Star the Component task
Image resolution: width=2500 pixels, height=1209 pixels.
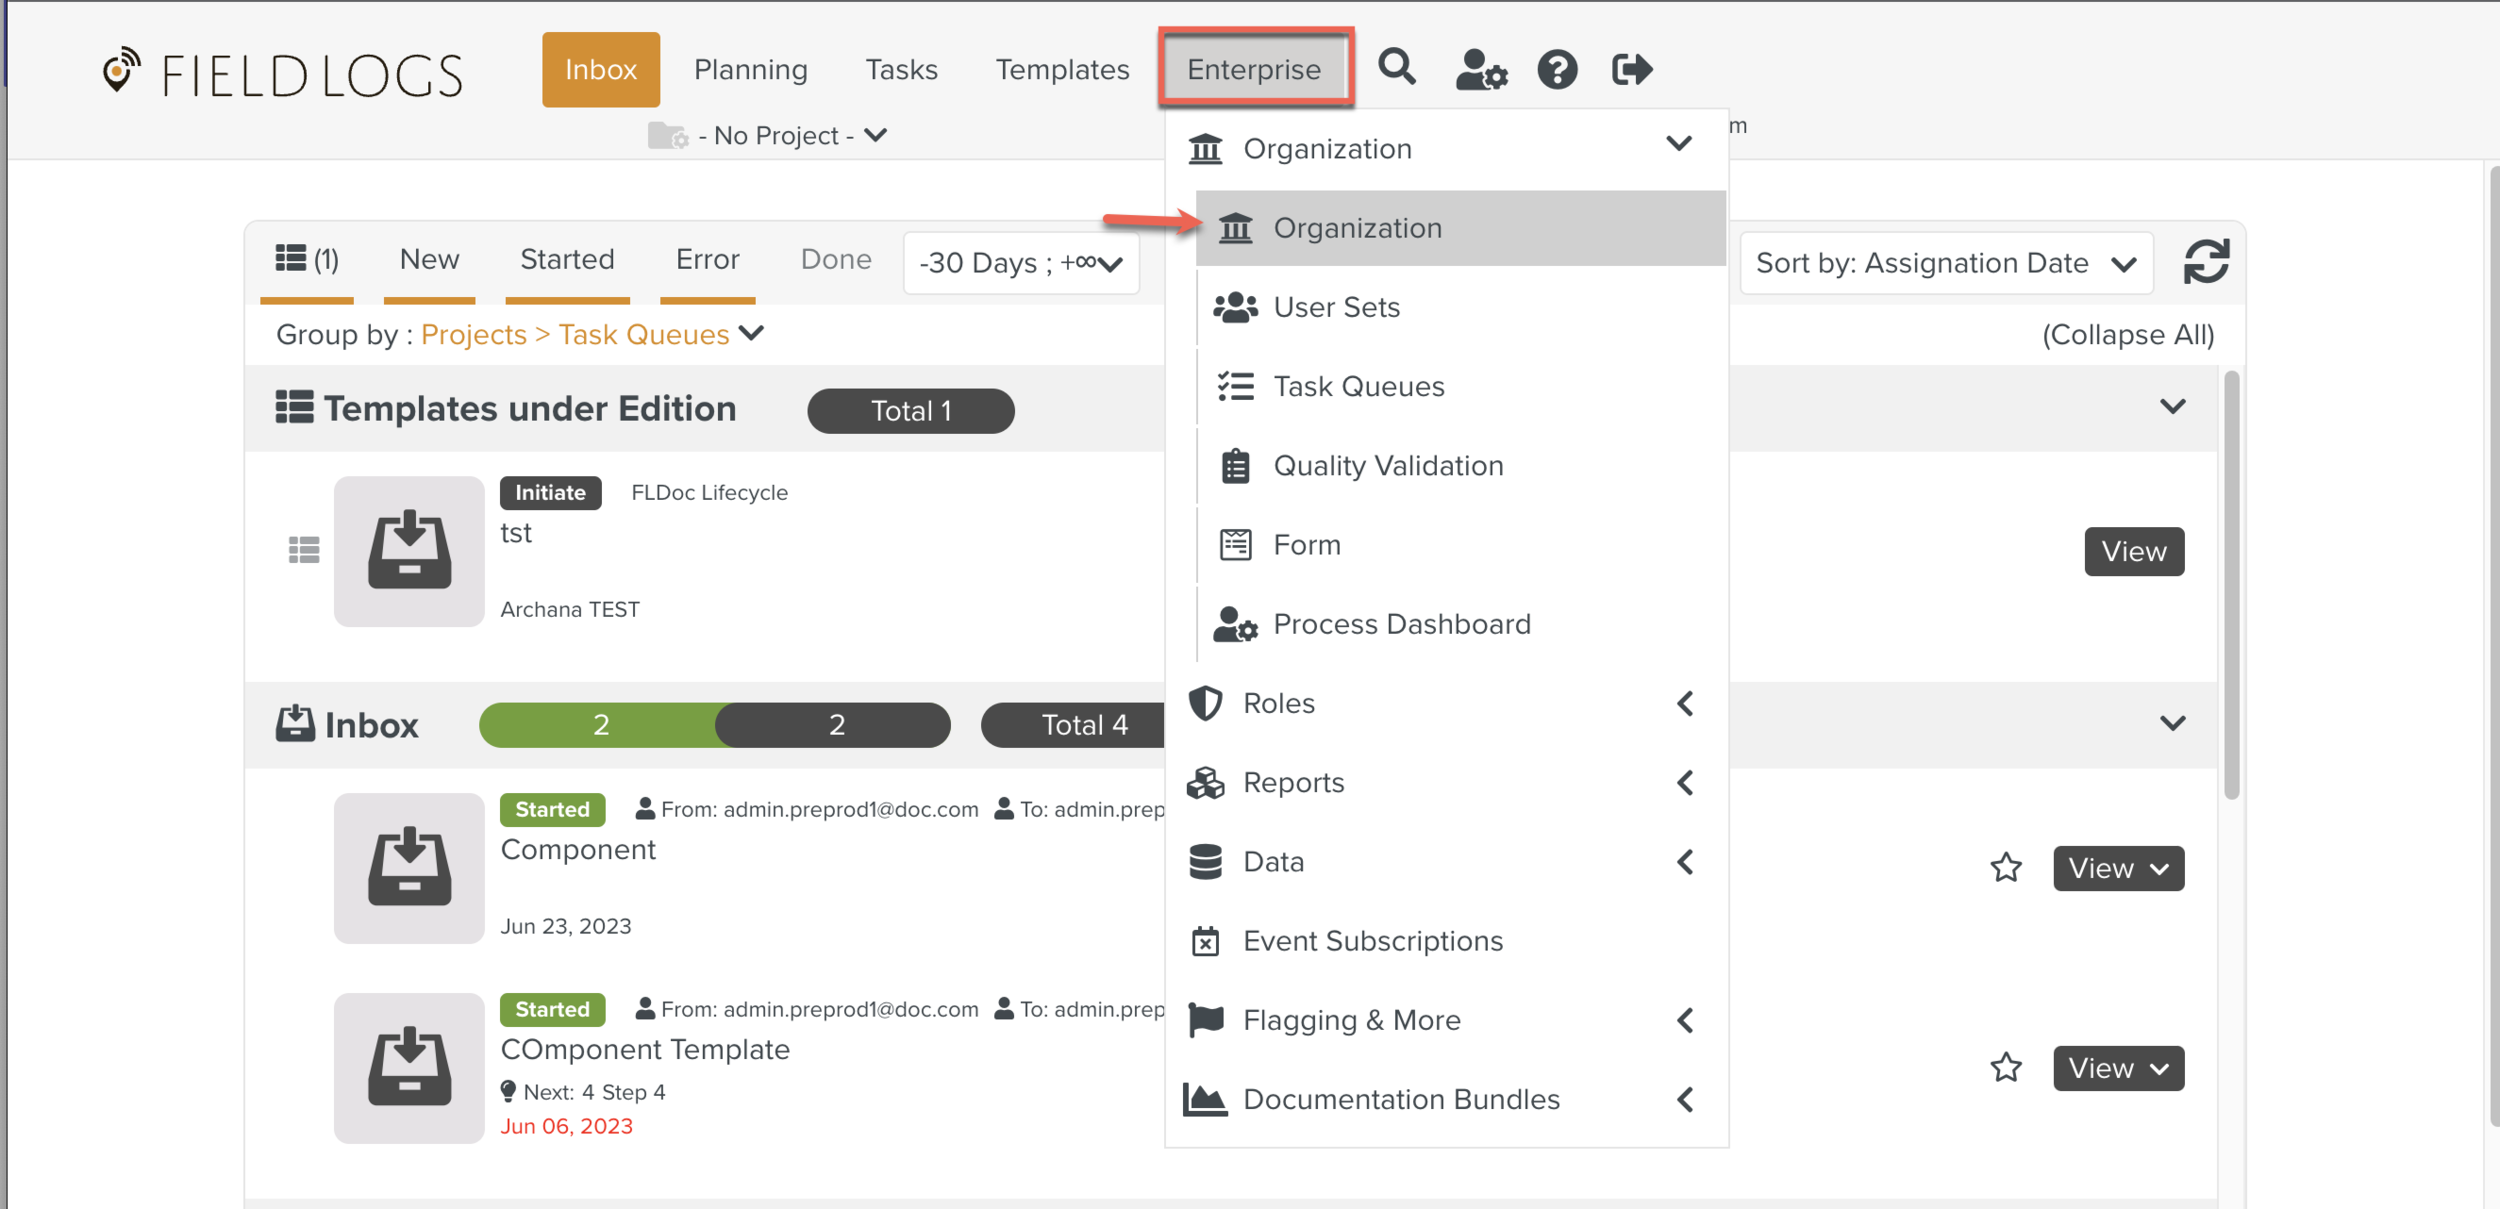pos(2005,867)
